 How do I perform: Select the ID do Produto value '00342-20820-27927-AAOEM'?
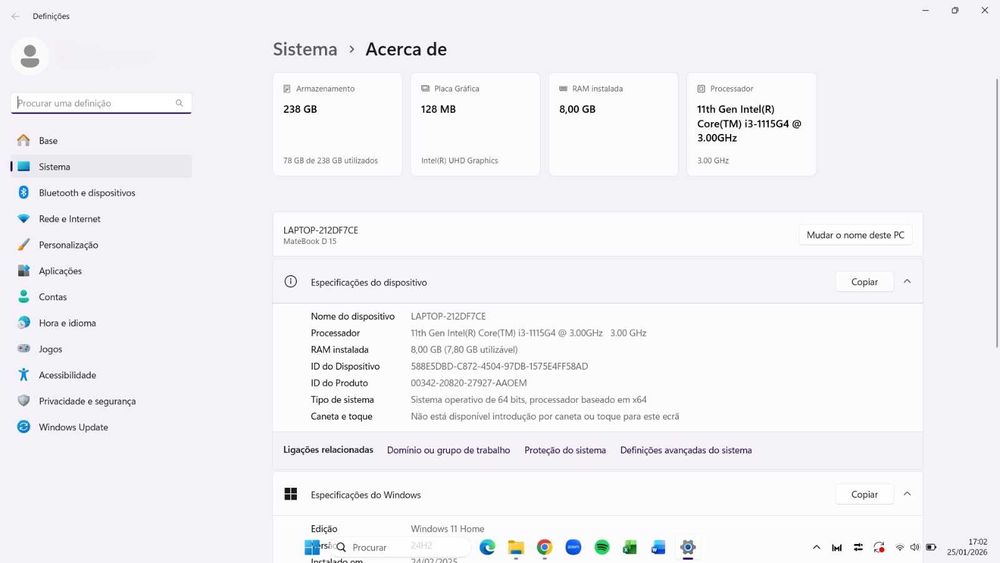click(469, 383)
